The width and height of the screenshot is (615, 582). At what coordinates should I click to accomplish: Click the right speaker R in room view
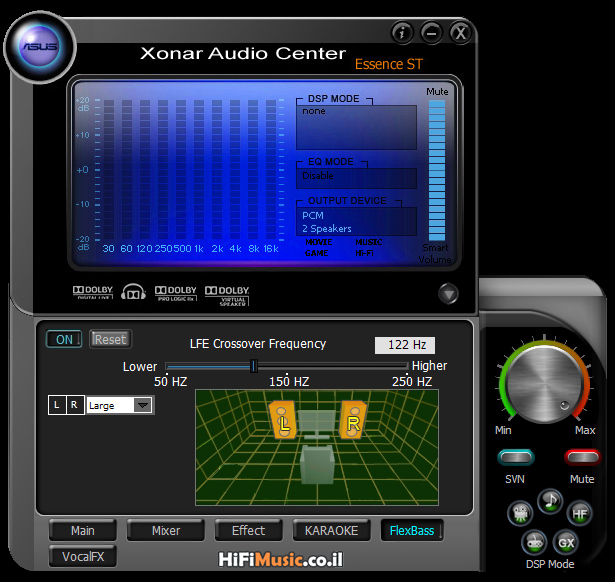353,419
